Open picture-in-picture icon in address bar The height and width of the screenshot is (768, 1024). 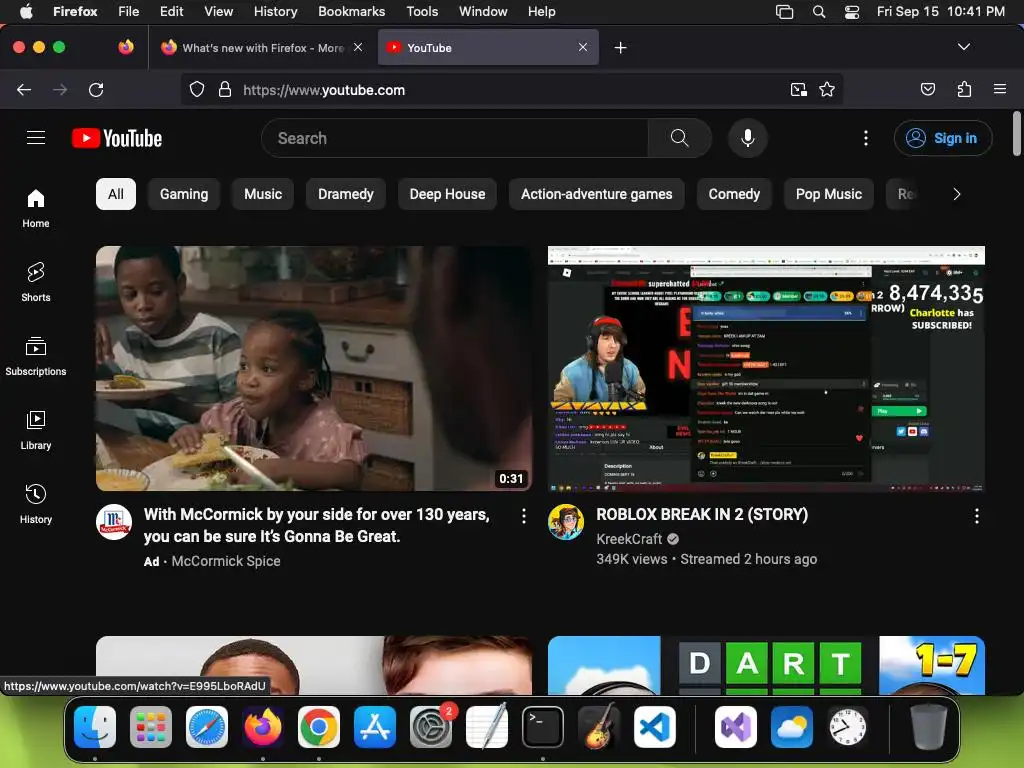coord(798,89)
